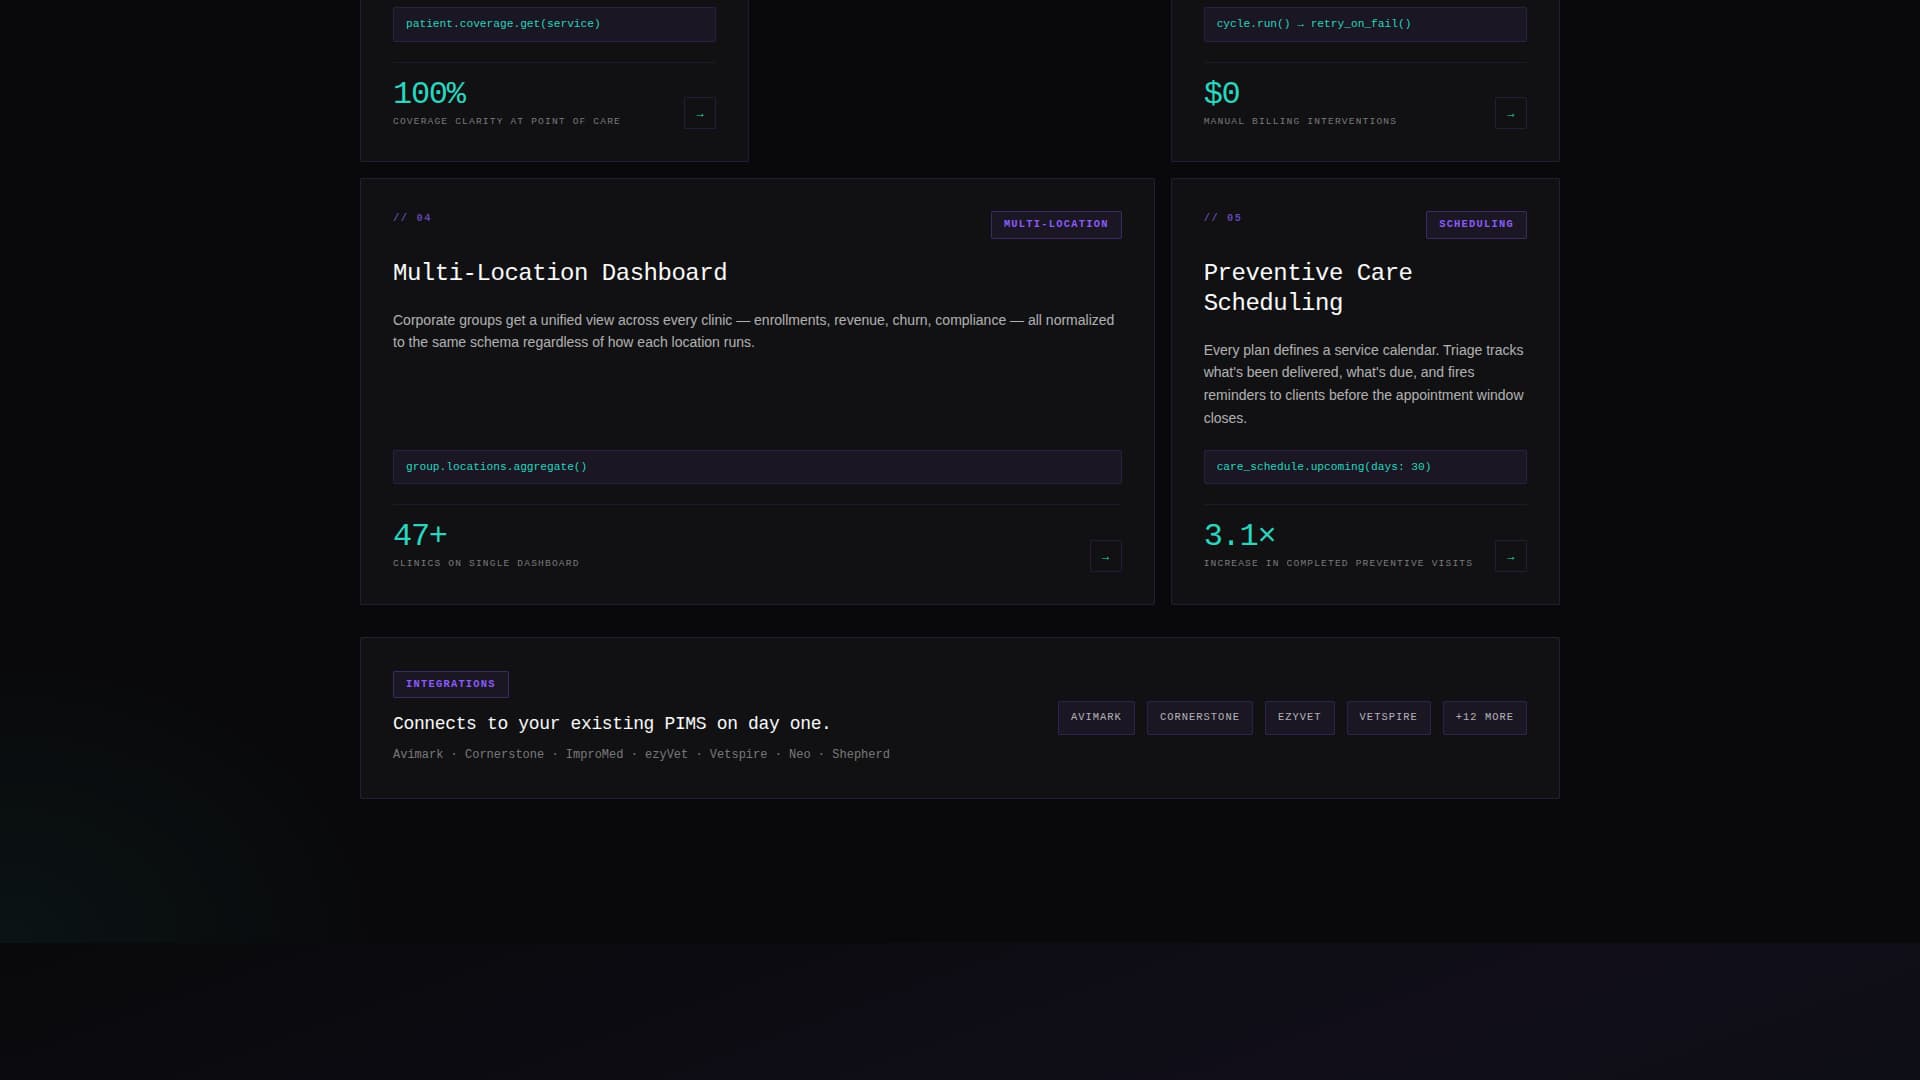Click arrow icon beside Coverage Clarity stat
The image size is (1920, 1080).
[699, 113]
